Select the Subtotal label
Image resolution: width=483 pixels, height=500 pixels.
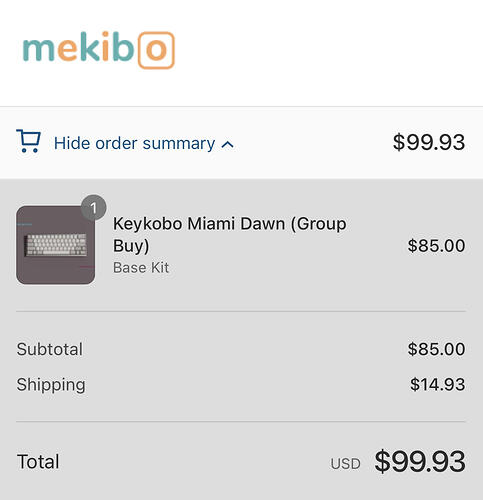click(50, 349)
